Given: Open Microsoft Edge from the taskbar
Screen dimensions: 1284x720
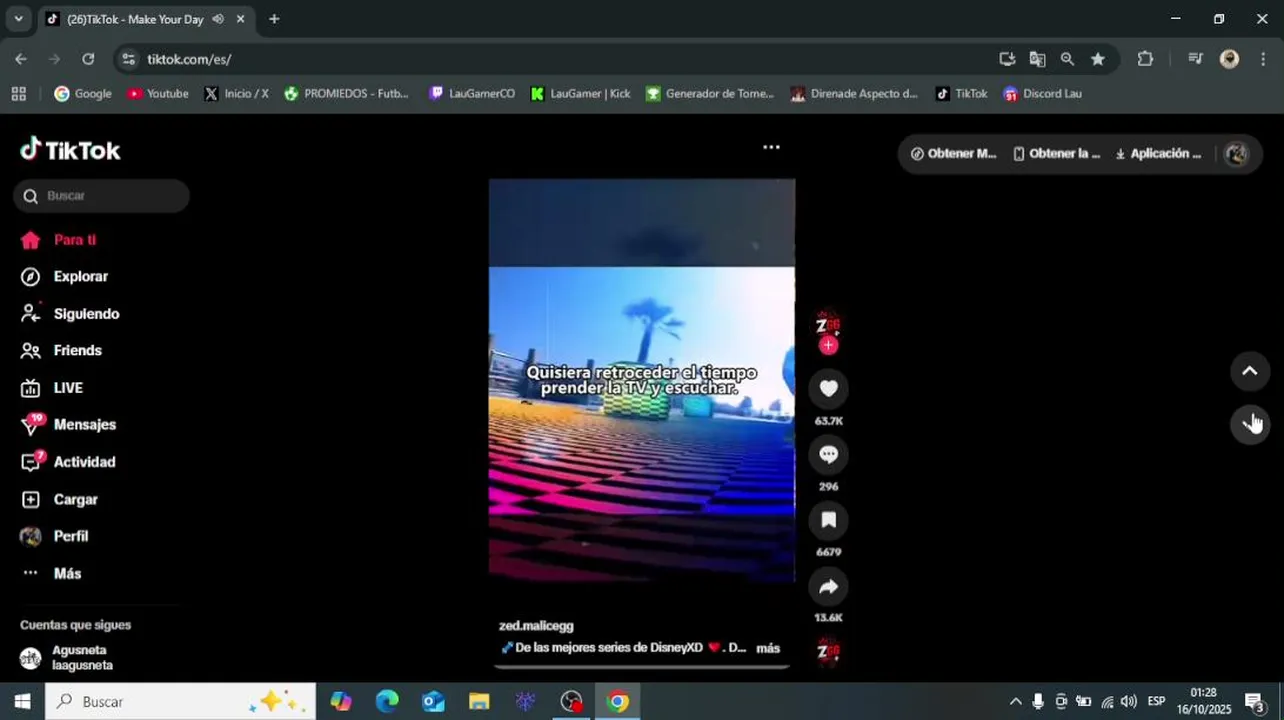Looking at the screenshot, I should (387, 701).
